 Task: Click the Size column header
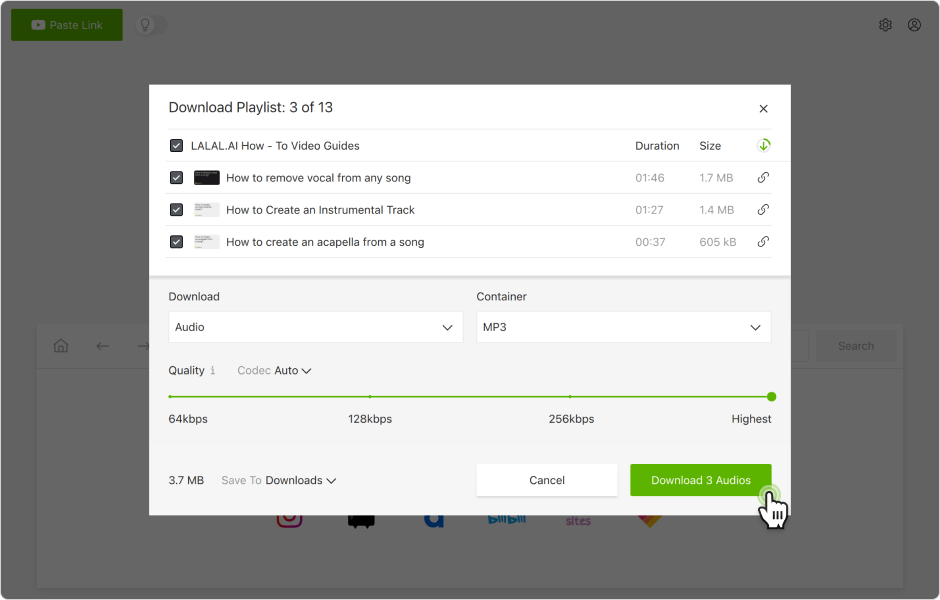pyautogui.click(x=710, y=146)
